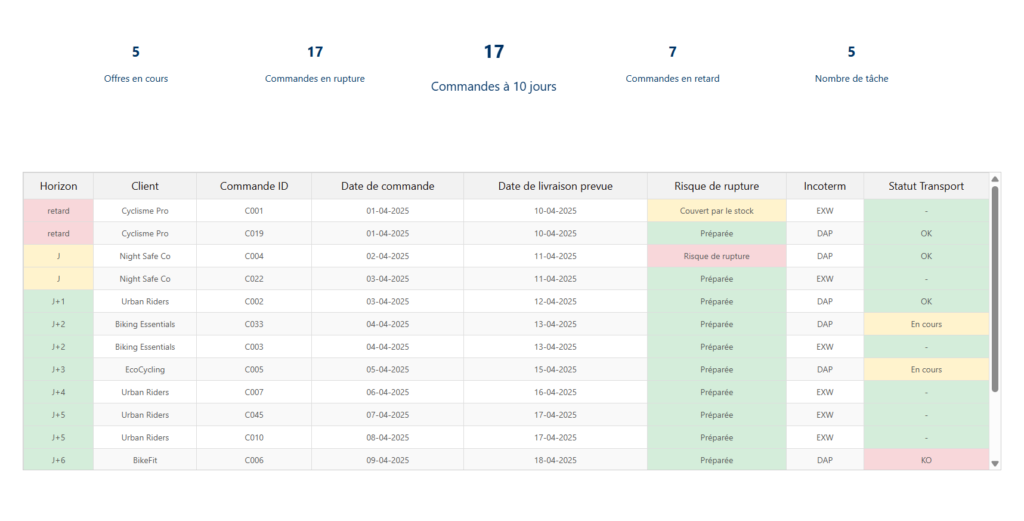Image resolution: width=1024 pixels, height=521 pixels.
Task: Sort by the Horizon column header
Action: click(x=58, y=186)
